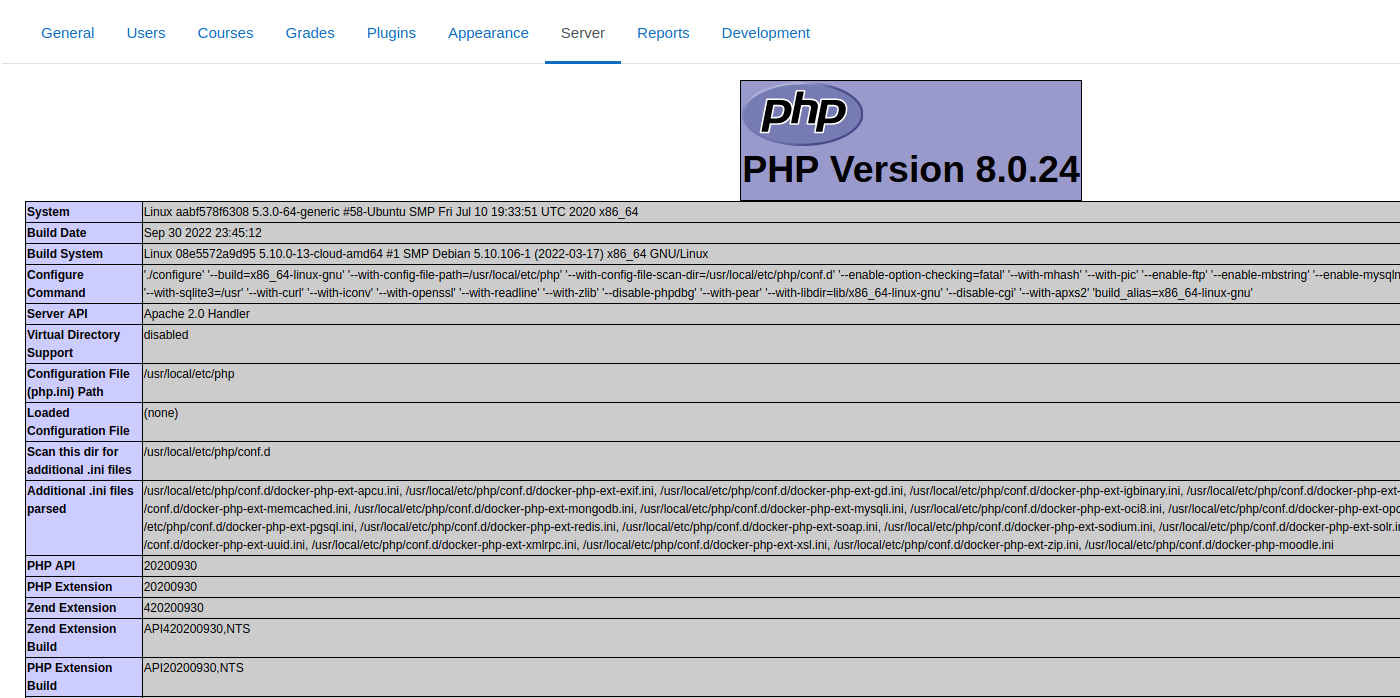Viewport: 1400px width, 698px height.
Task: Select the Build System label cell
Action: point(84,254)
